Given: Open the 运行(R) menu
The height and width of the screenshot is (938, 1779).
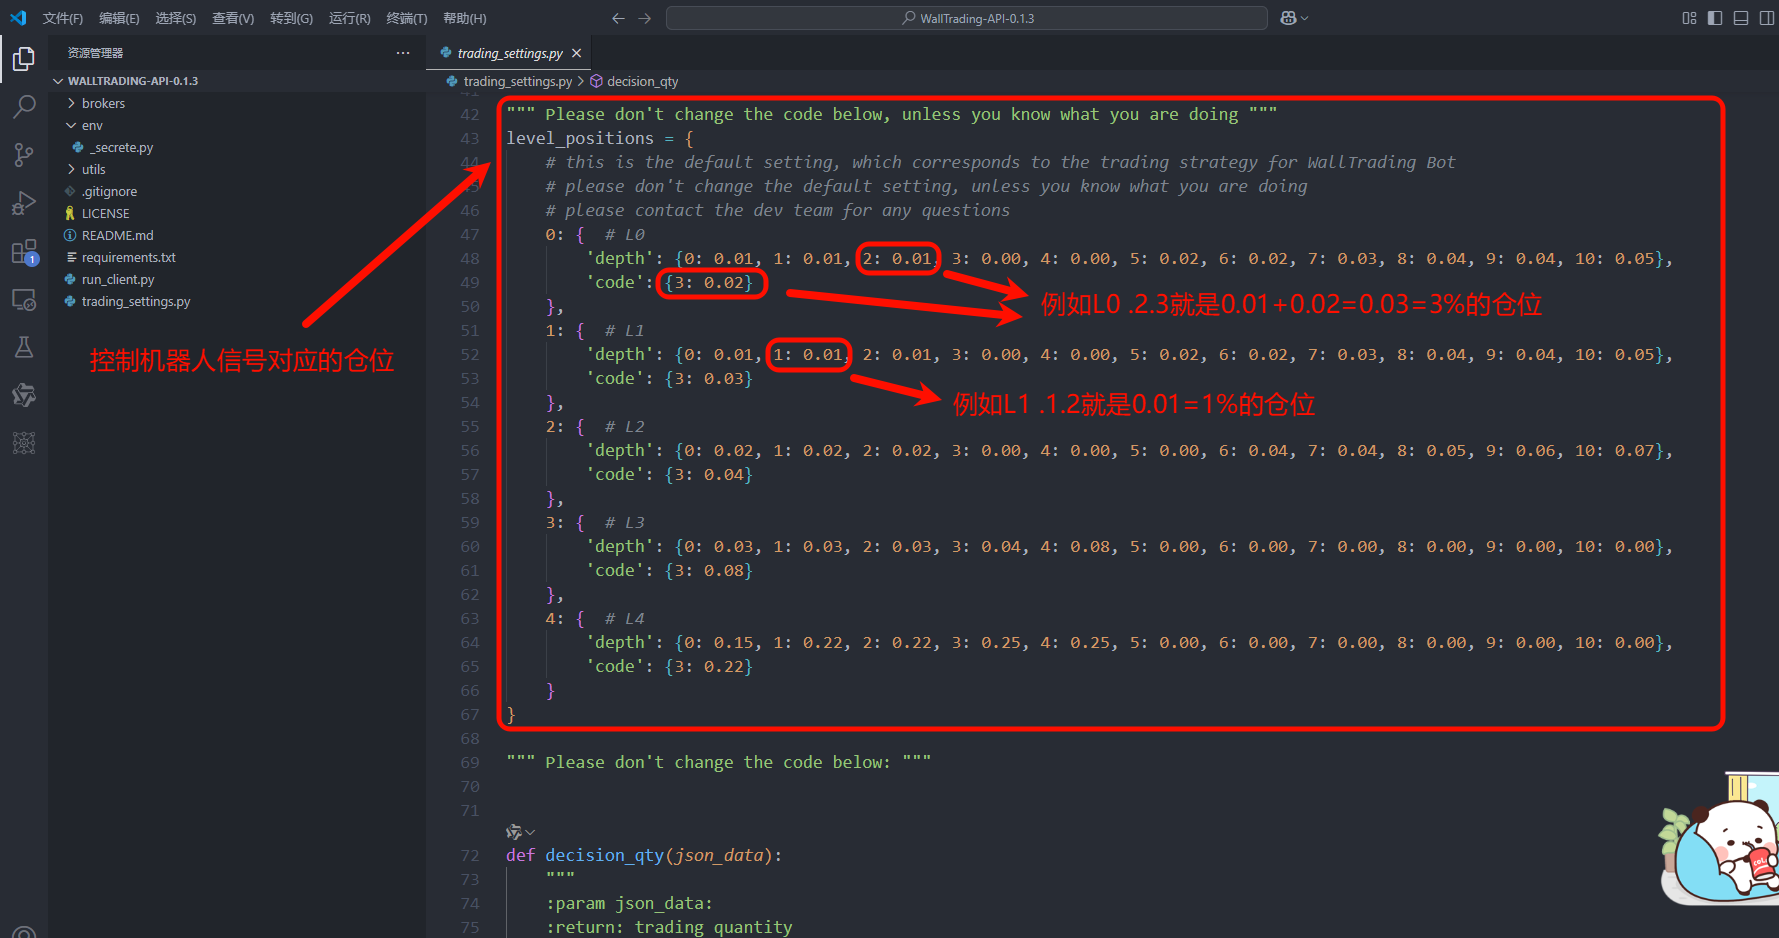Looking at the screenshot, I should click(x=349, y=18).
